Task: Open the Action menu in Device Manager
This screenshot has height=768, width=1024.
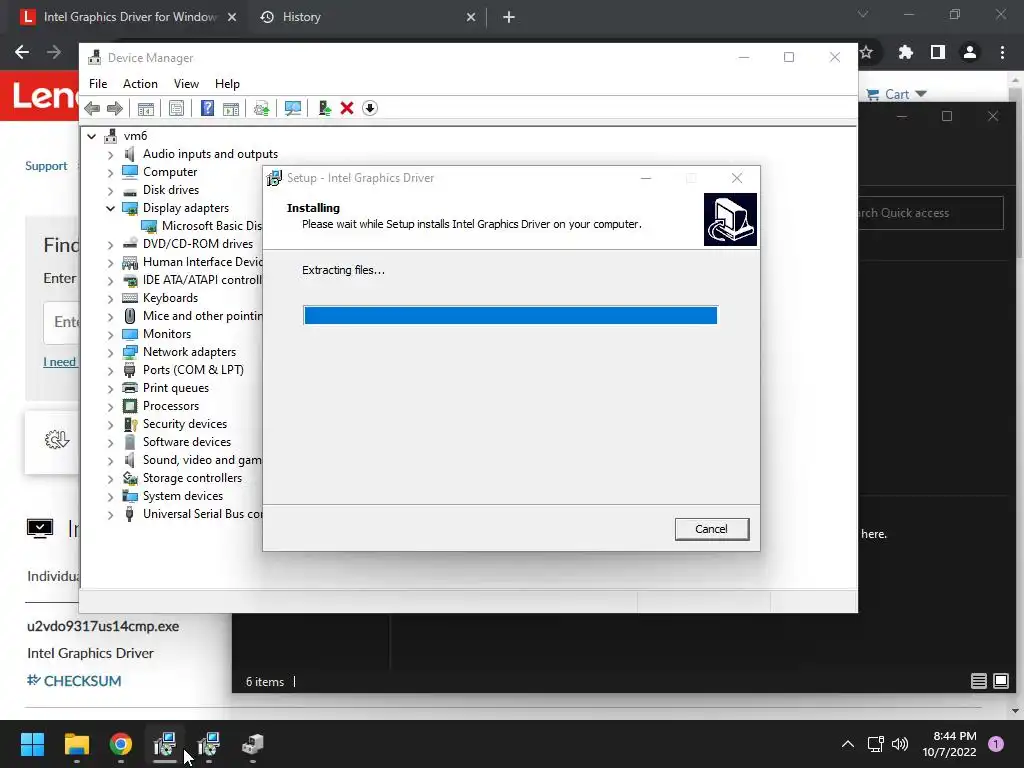Action: pos(140,84)
